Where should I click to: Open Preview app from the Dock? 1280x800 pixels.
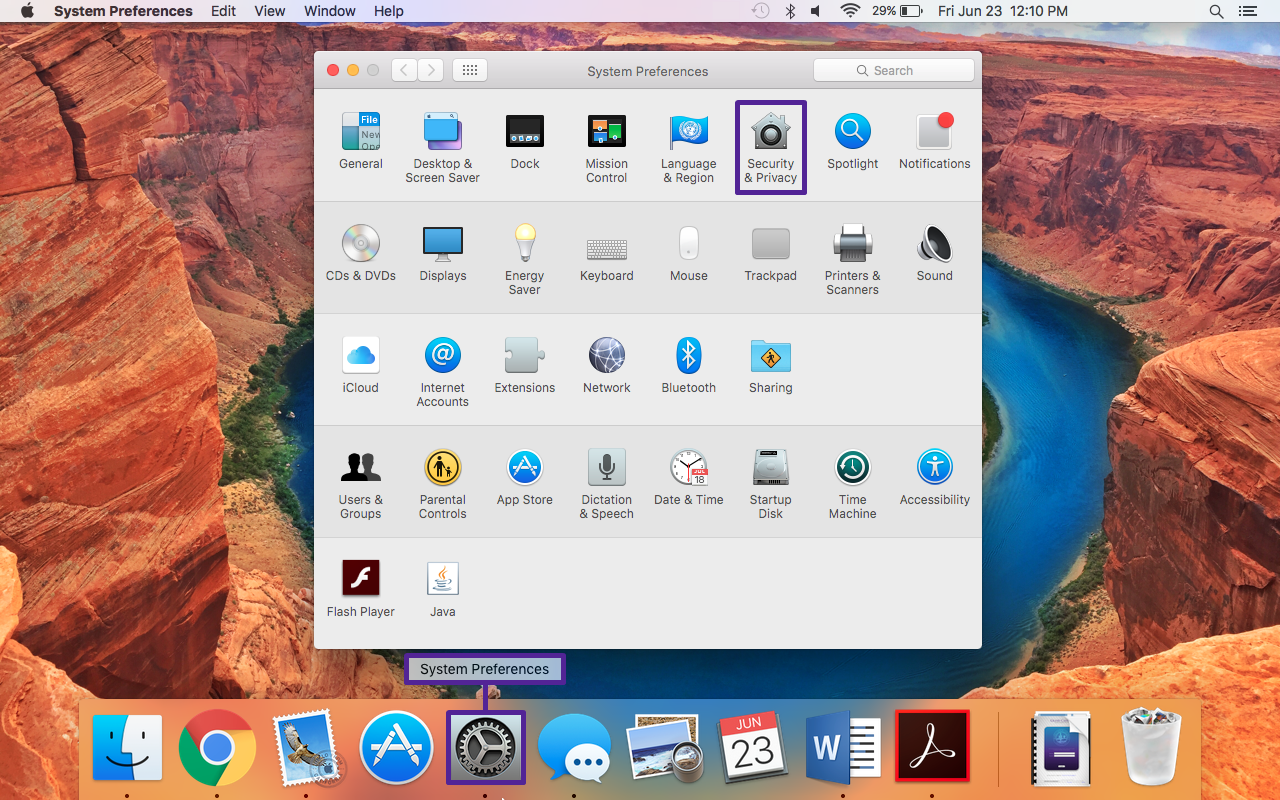tap(663, 748)
